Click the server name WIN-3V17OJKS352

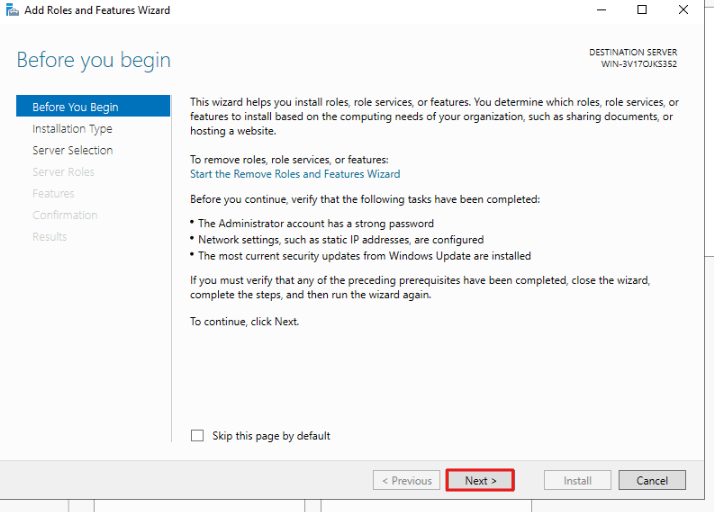[x=639, y=64]
